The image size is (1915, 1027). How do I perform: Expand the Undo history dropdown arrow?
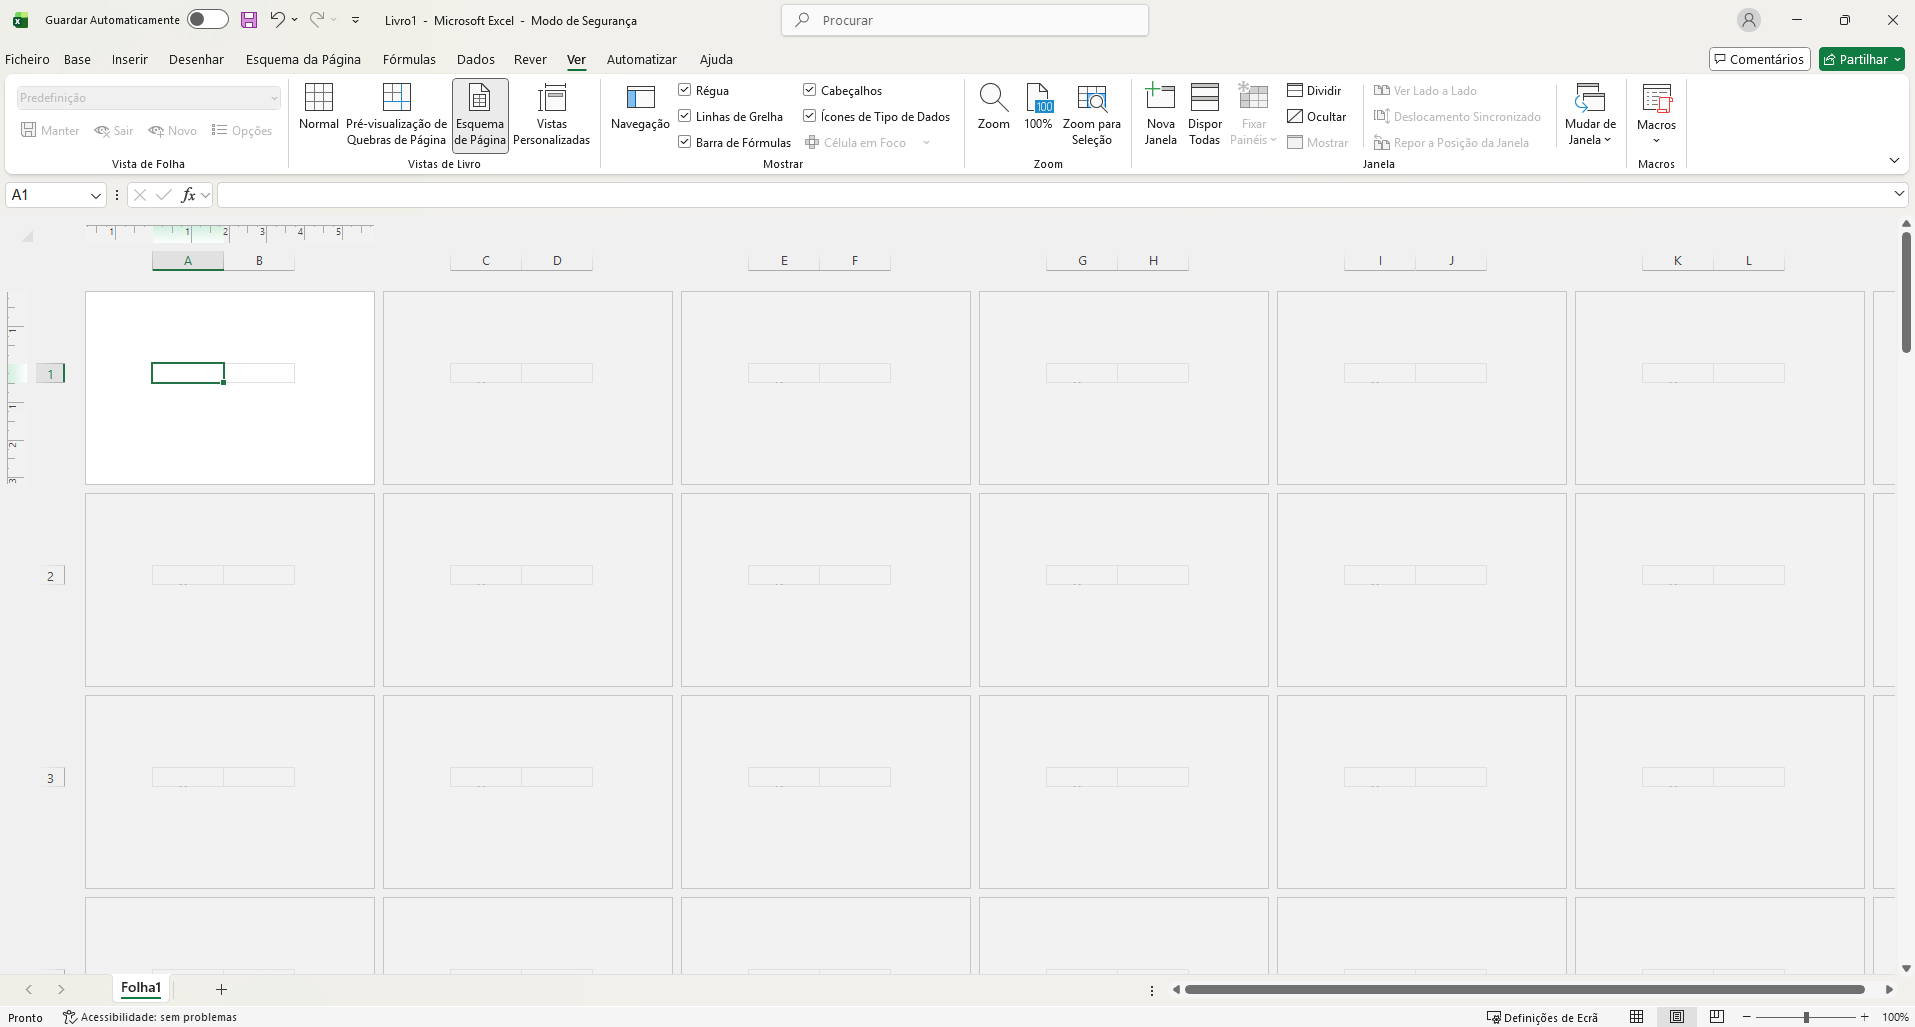click(x=295, y=19)
